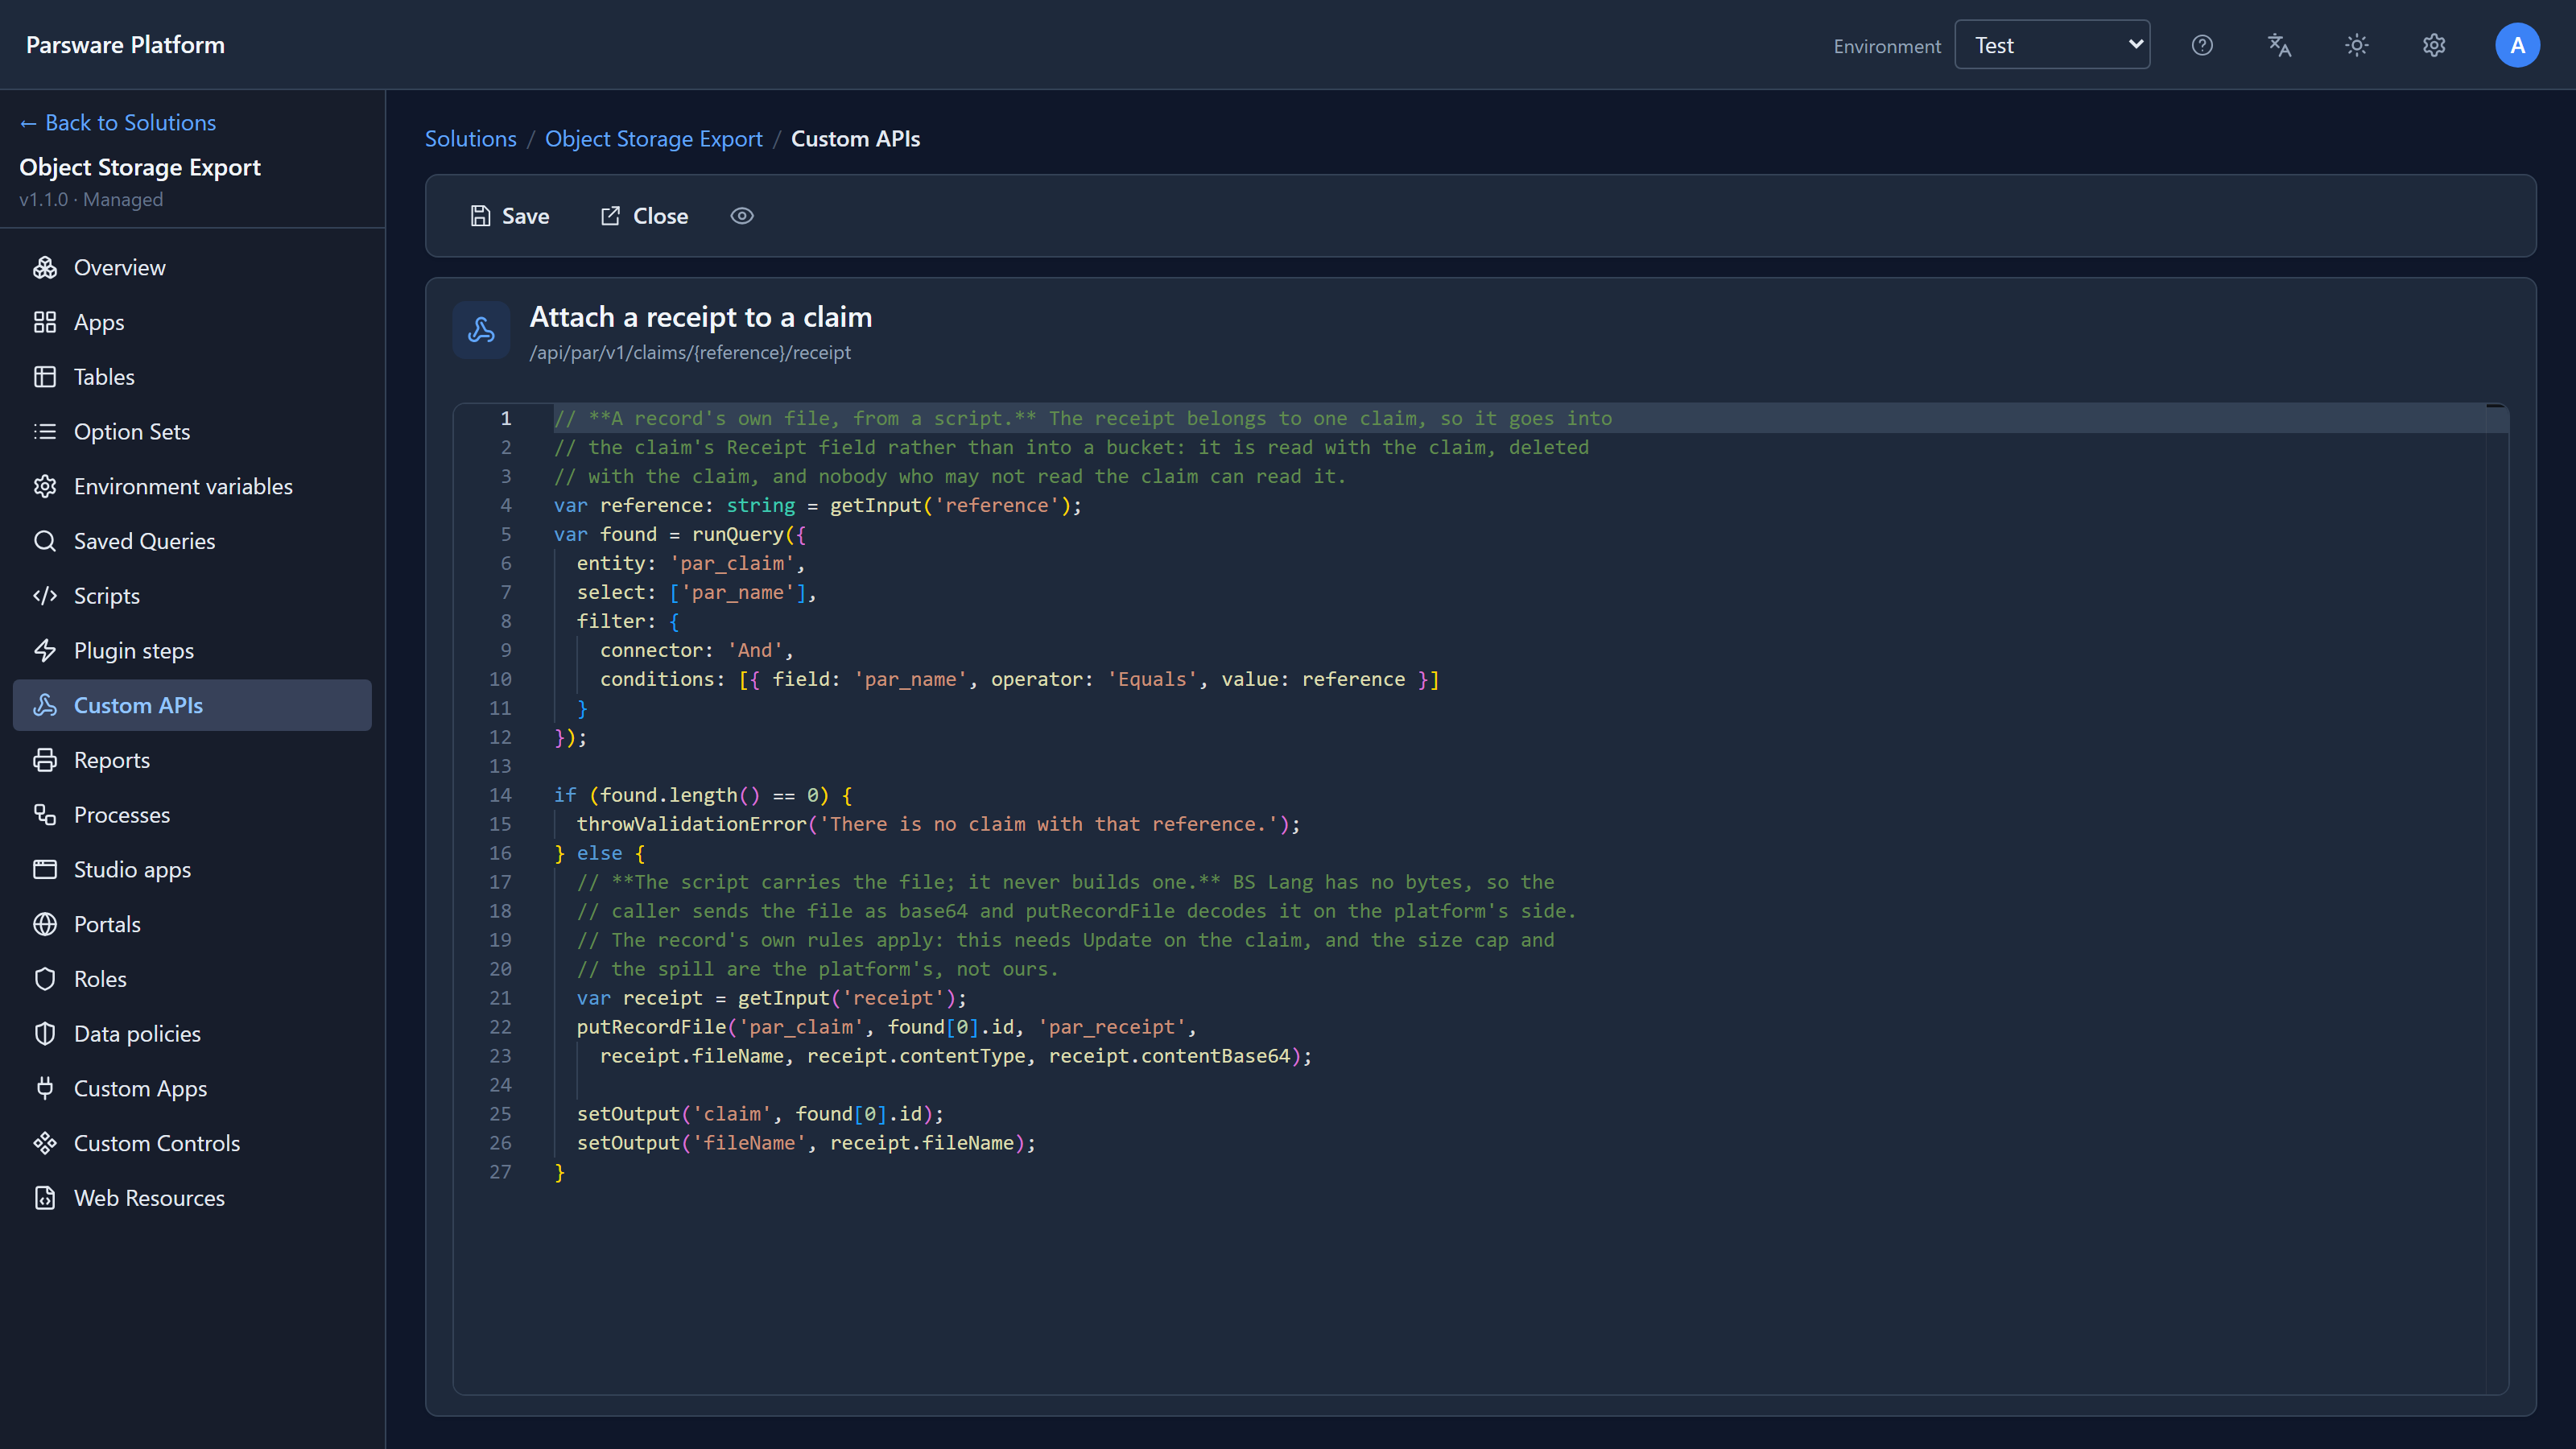Click the Solutions breadcrumb link
Screen dimensions: 2576x1449
(471, 139)
